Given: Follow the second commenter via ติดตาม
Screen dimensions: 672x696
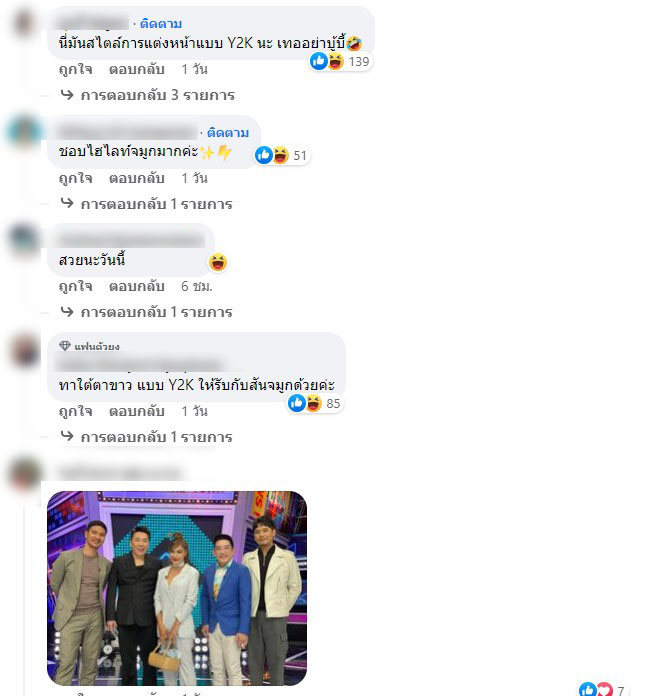Looking at the screenshot, I should pyautogui.click(x=228, y=133).
